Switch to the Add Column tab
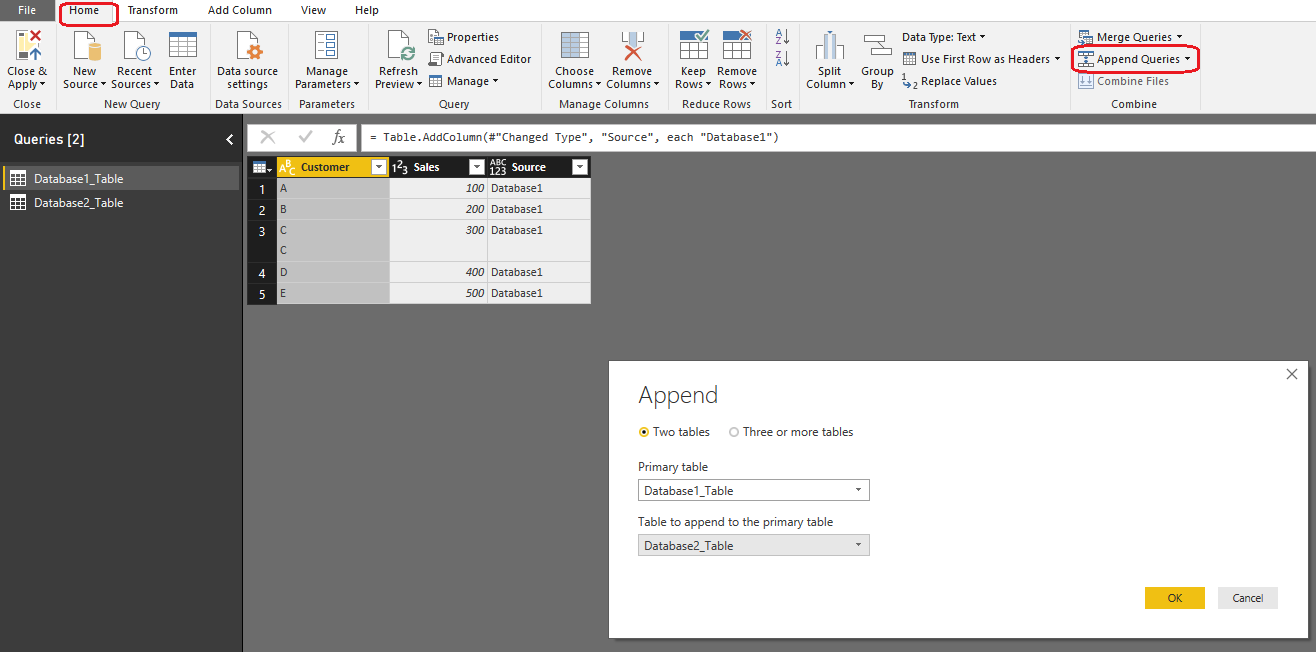The width and height of the screenshot is (1316, 652). pos(240,10)
